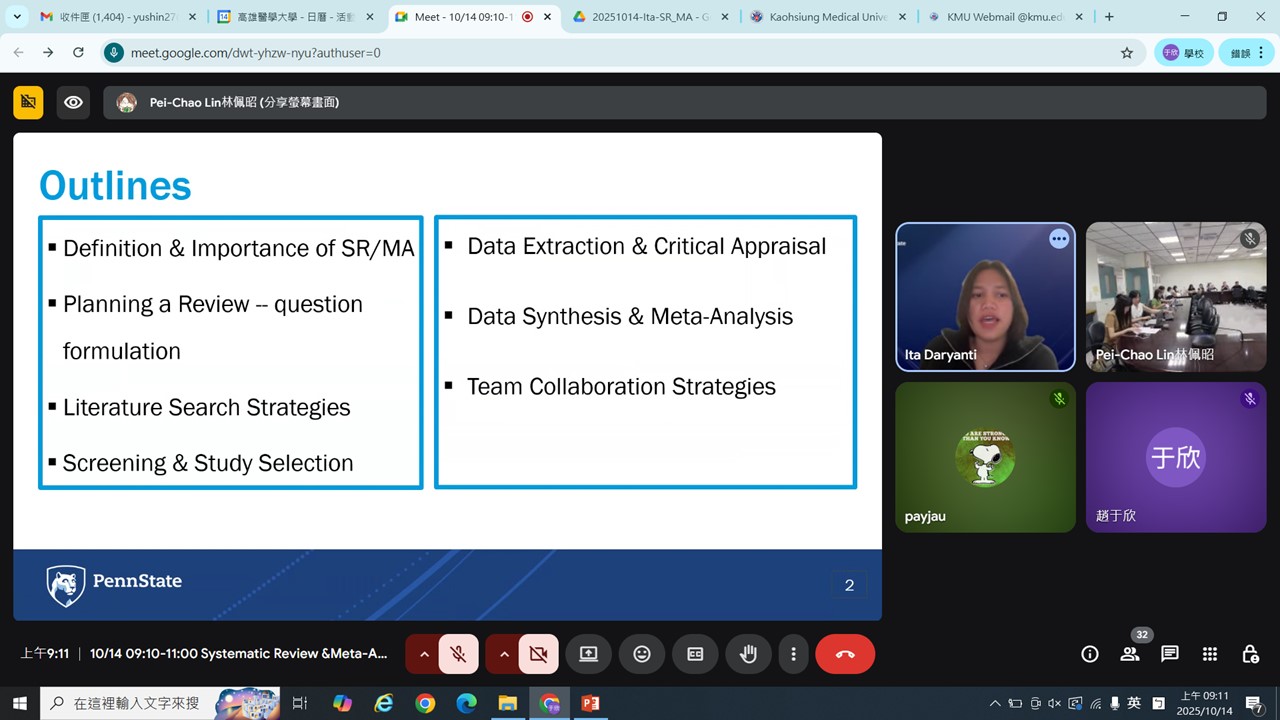The height and width of the screenshot is (720, 1280).
Task: Open the emoji reactions panel
Action: coord(642,654)
